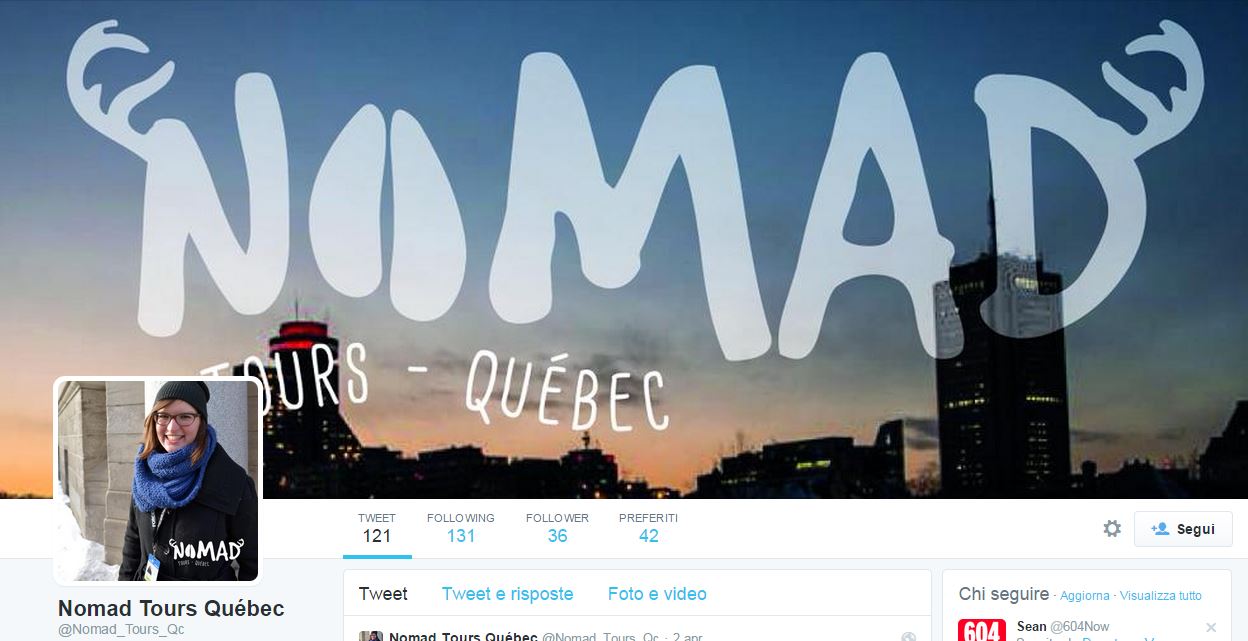
Task: Click the small avatar in first tweet
Action: [371, 636]
